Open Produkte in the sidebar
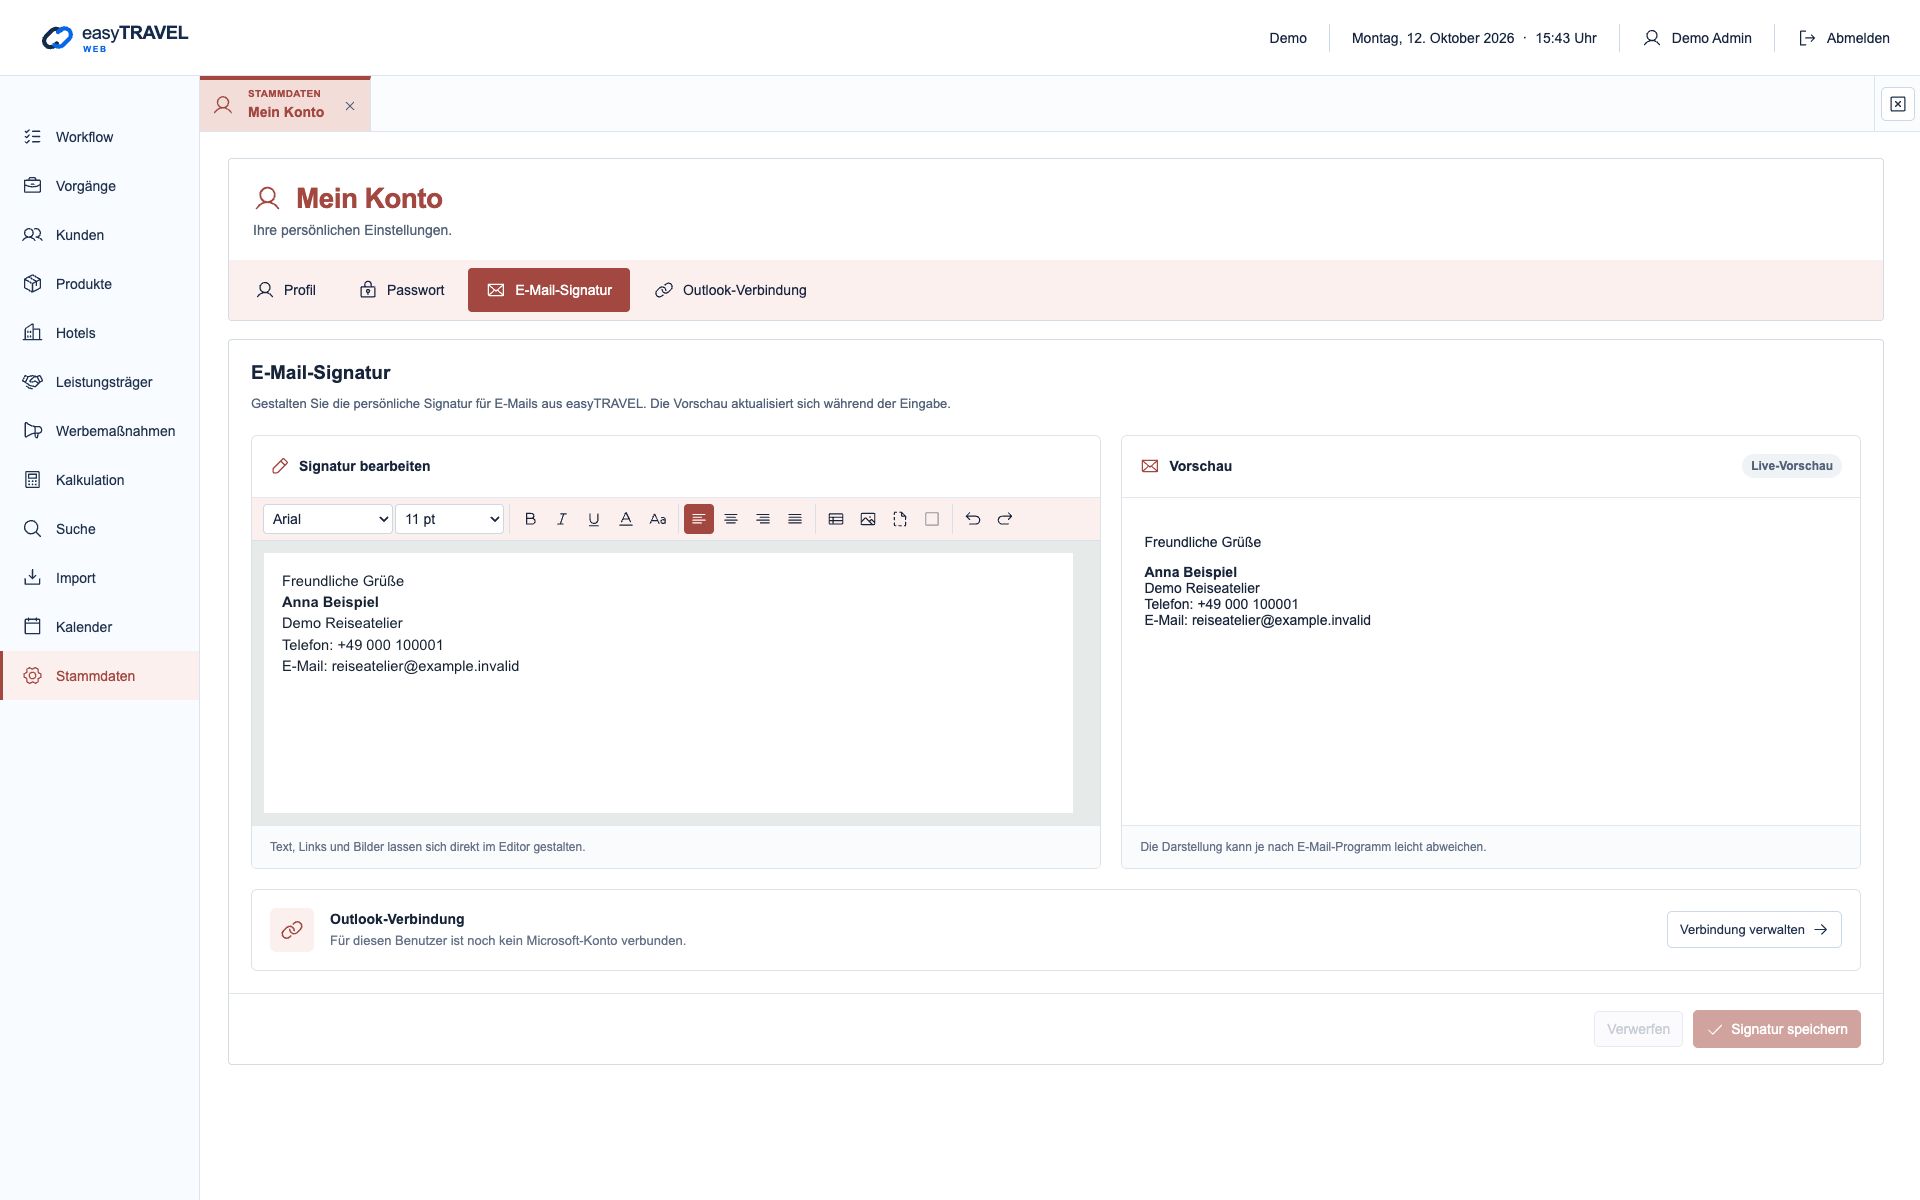 click(100, 284)
